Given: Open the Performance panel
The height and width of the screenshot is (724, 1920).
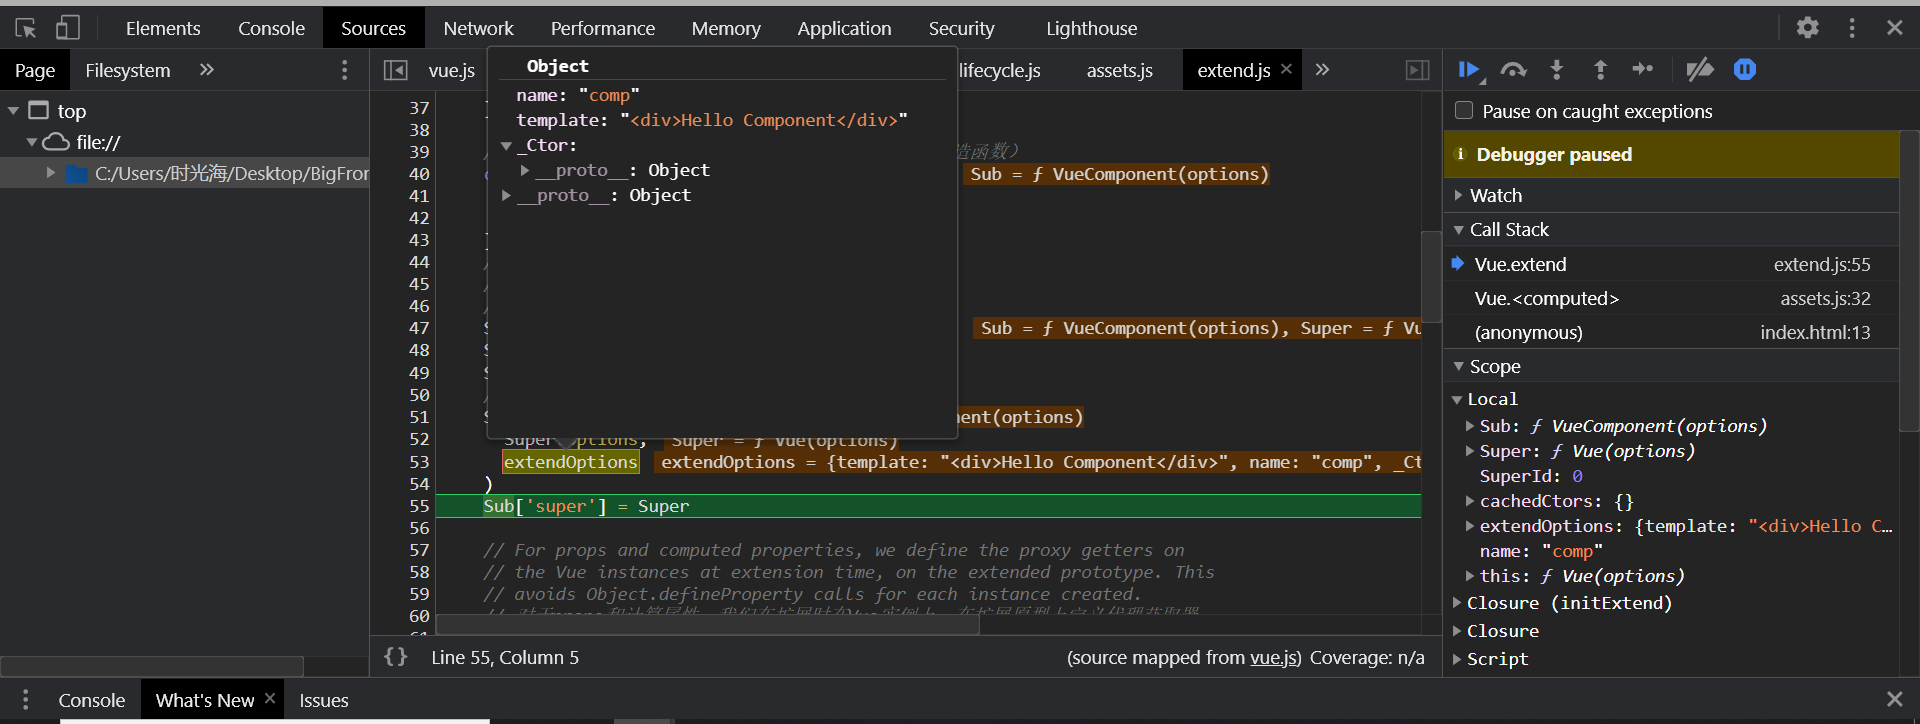Looking at the screenshot, I should click(x=602, y=28).
